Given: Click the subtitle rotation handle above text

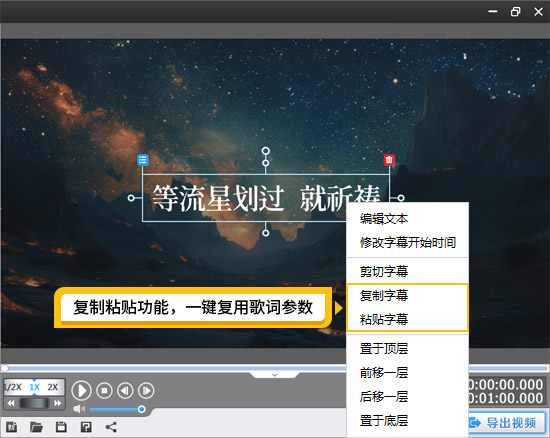Looking at the screenshot, I should tap(266, 151).
